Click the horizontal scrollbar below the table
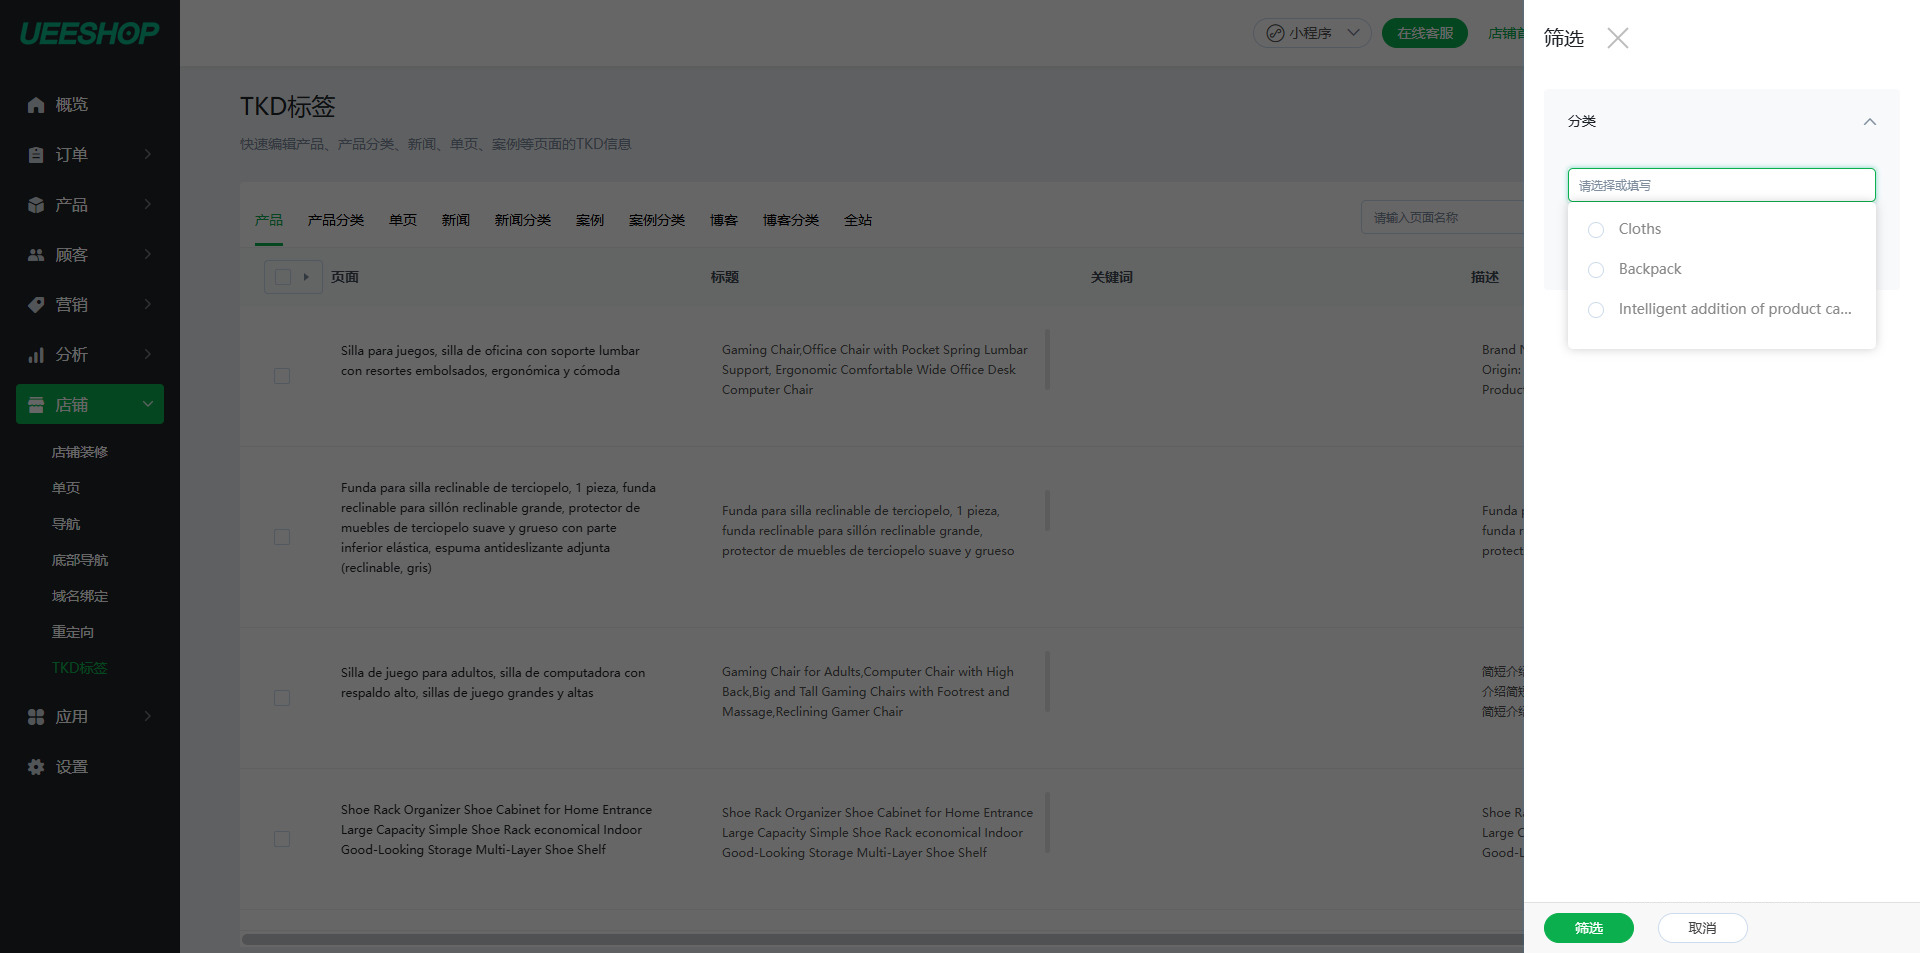Screen dimensions: 1920x953 pos(880,939)
